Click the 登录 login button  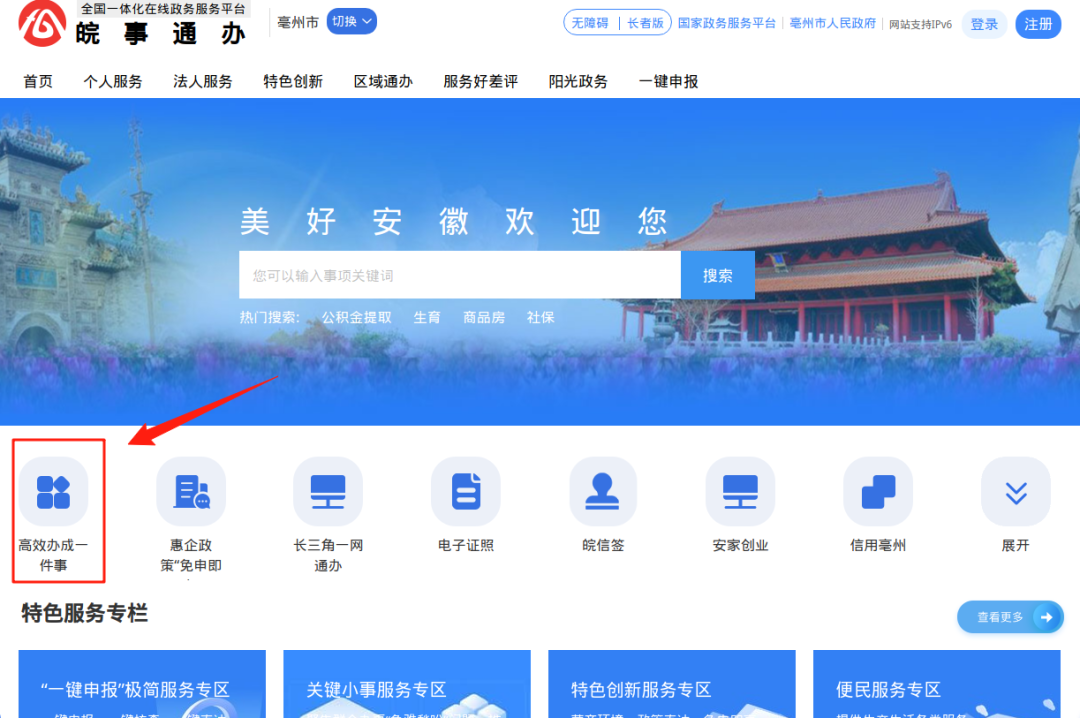coord(984,24)
